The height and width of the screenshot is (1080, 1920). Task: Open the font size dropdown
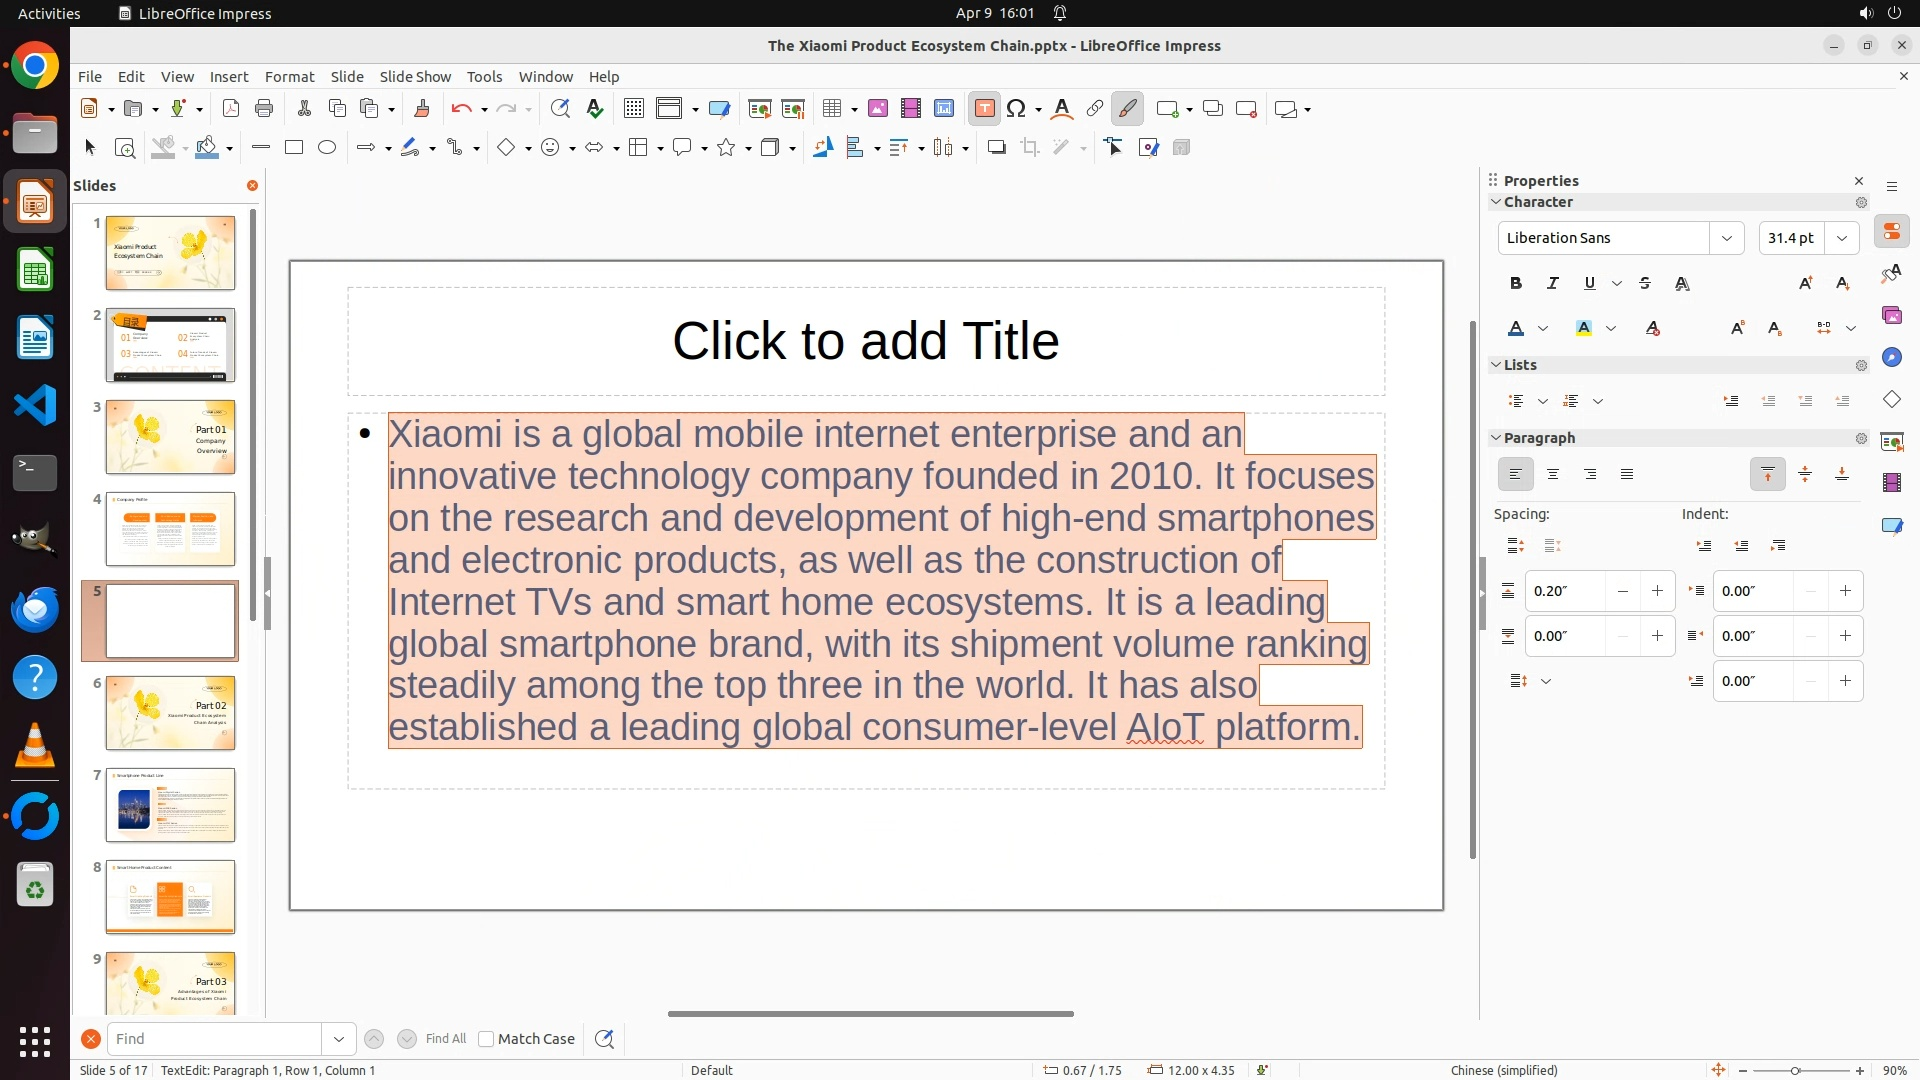pyautogui.click(x=1841, y=238)
